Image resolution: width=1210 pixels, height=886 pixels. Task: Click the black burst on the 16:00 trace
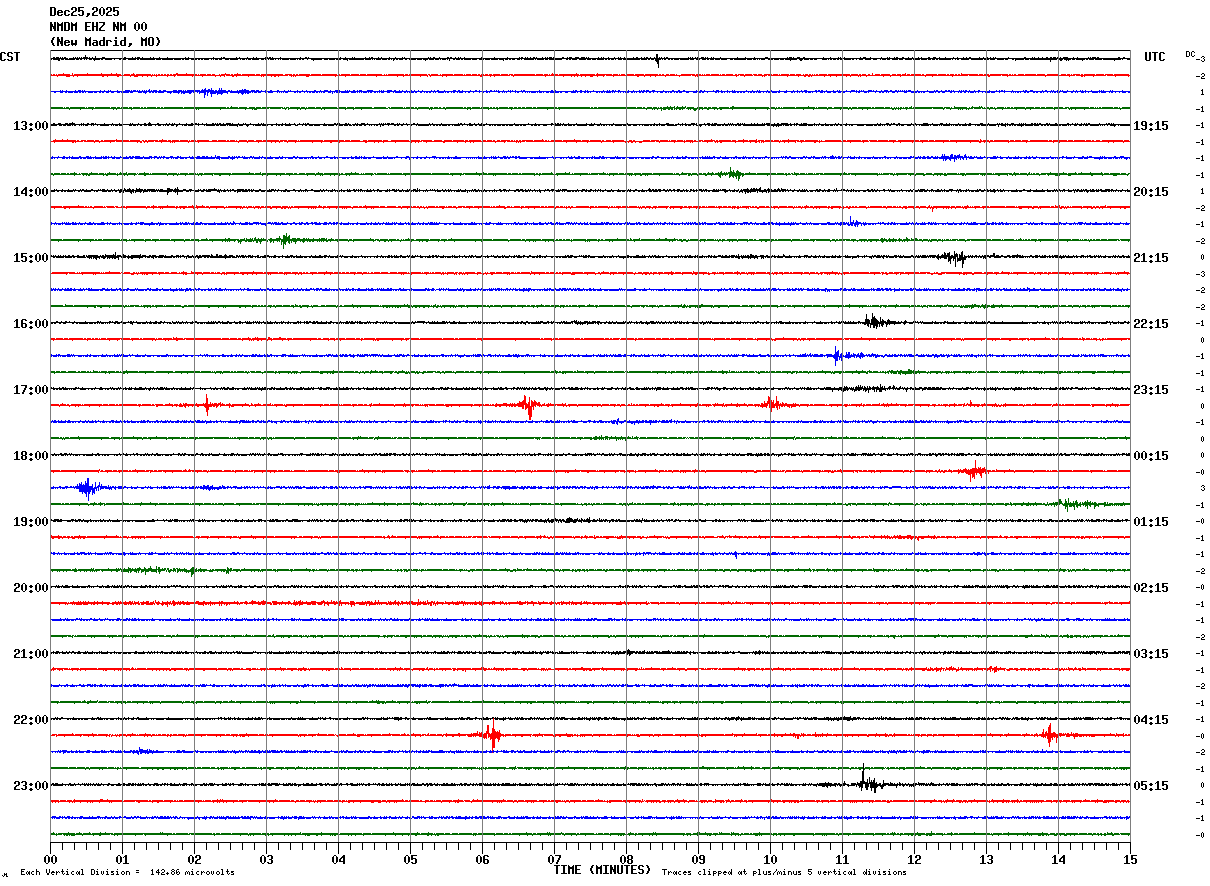(877, 322)
